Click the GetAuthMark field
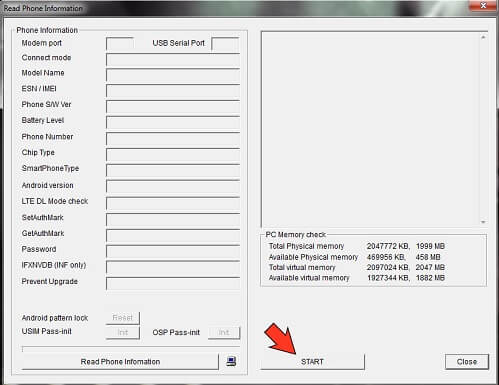 [173, 235]
